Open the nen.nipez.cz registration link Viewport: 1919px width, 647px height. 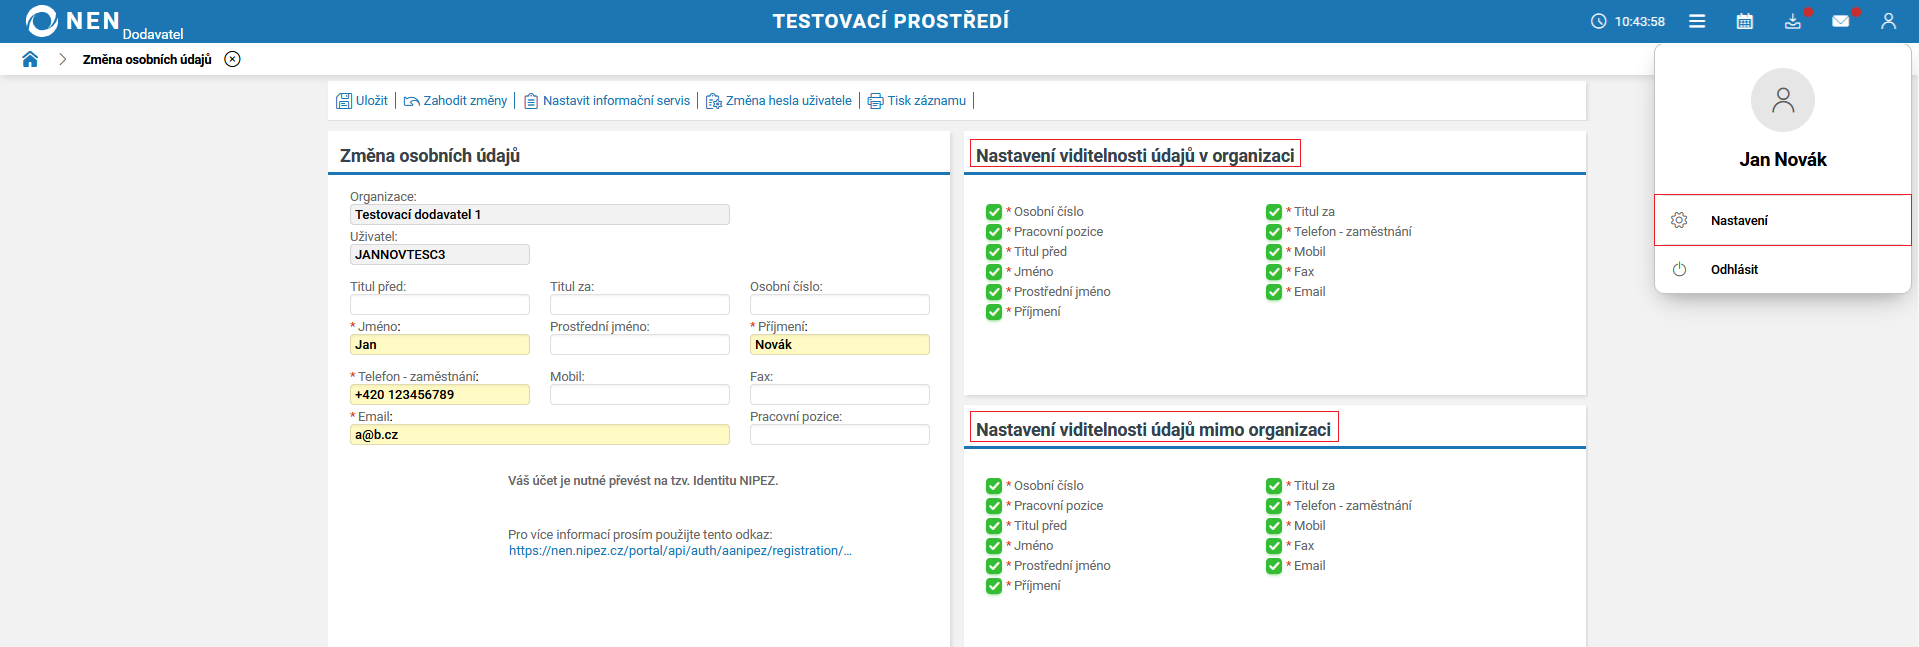point(680,551)
